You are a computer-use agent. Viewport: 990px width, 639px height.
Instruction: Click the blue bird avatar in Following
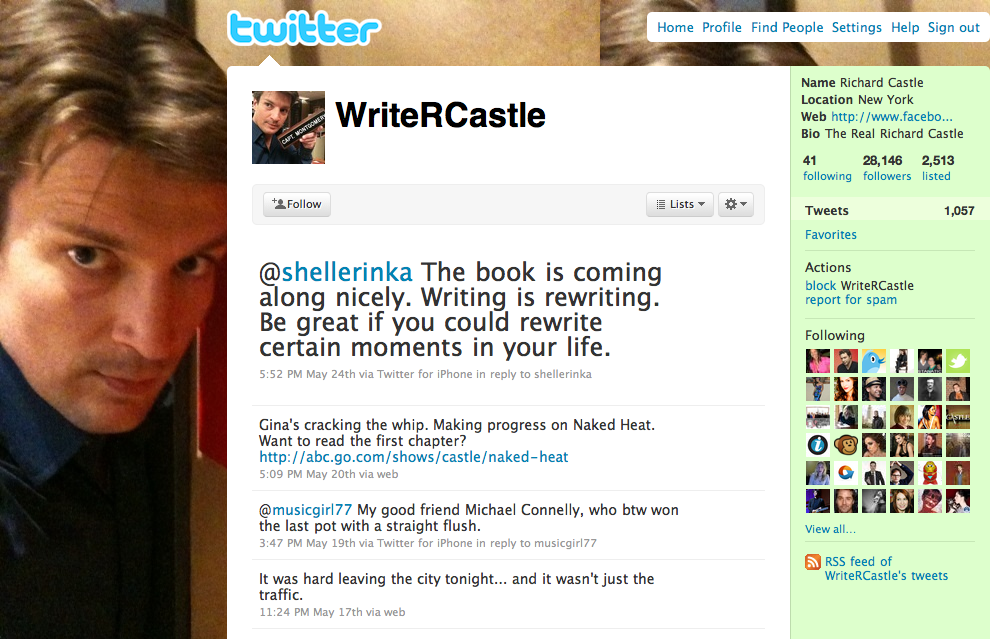pyautogui.click(x=874, y=361)
